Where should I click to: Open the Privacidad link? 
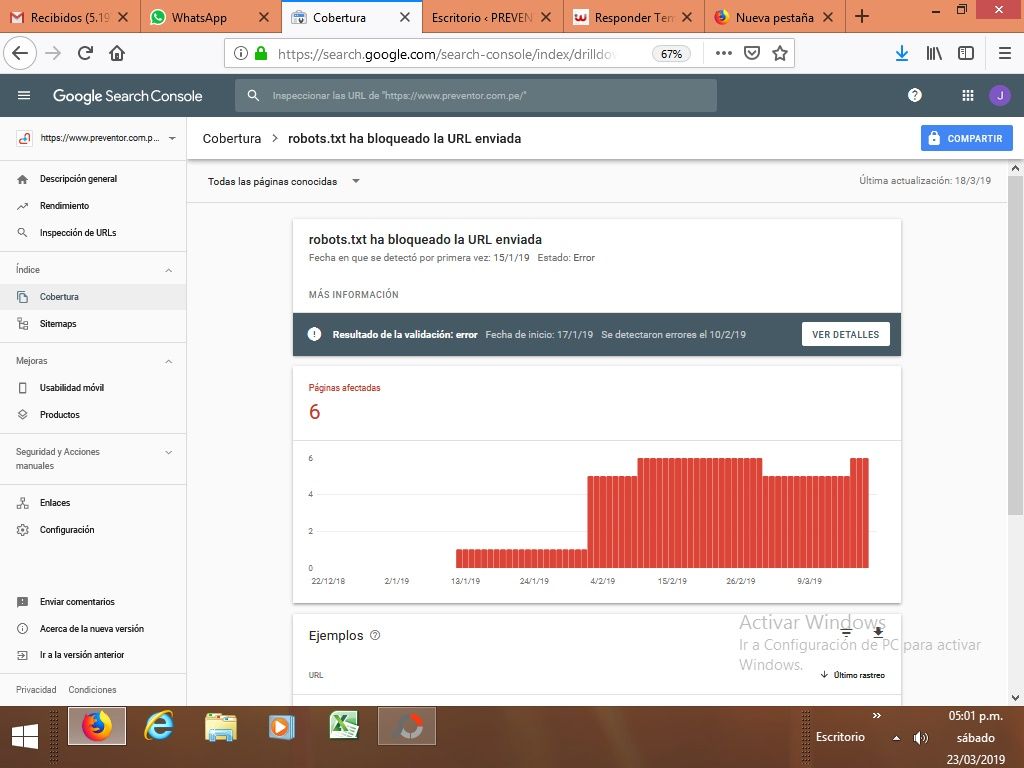[x=36, y=690]
